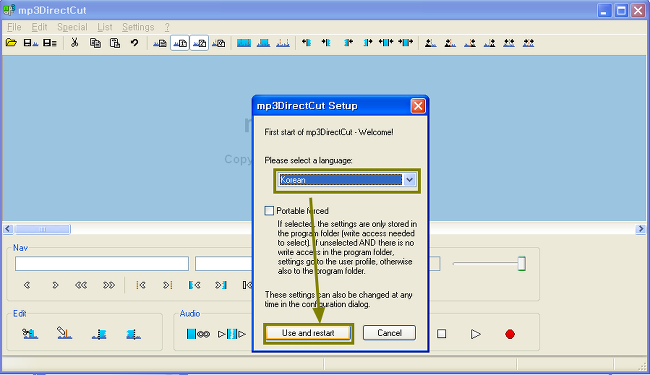
Task: Toggle the waveform page '1' toolbar button
Action: pos(180,43)
